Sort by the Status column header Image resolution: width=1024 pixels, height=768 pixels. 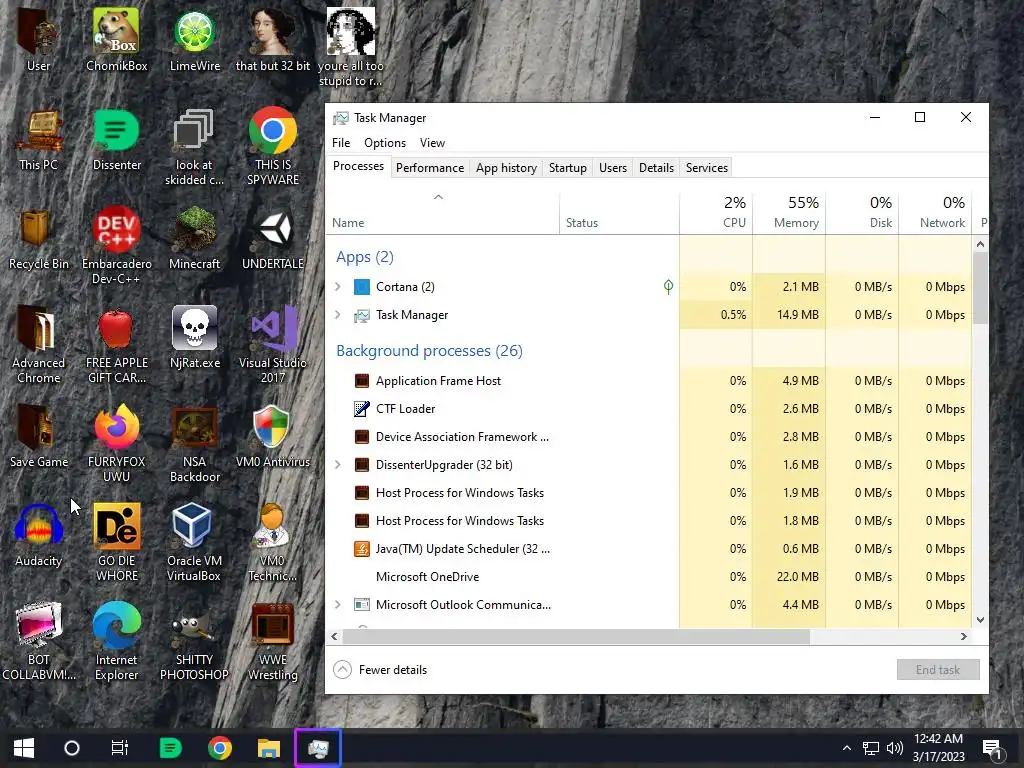619,214
